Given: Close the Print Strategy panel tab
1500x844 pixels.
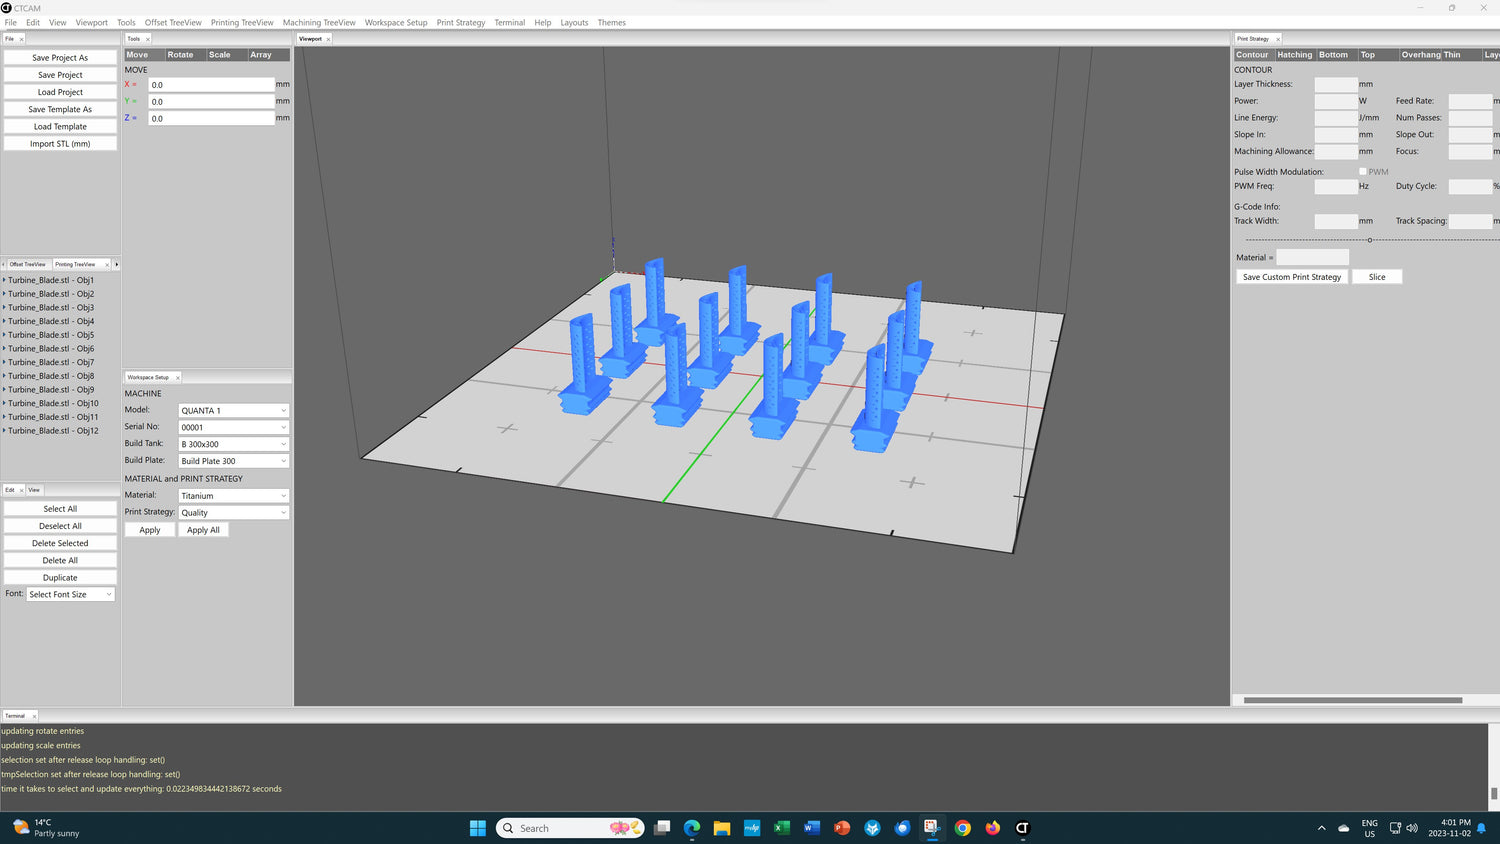Looking at the screenshot, I should (x=1277, y=39).
